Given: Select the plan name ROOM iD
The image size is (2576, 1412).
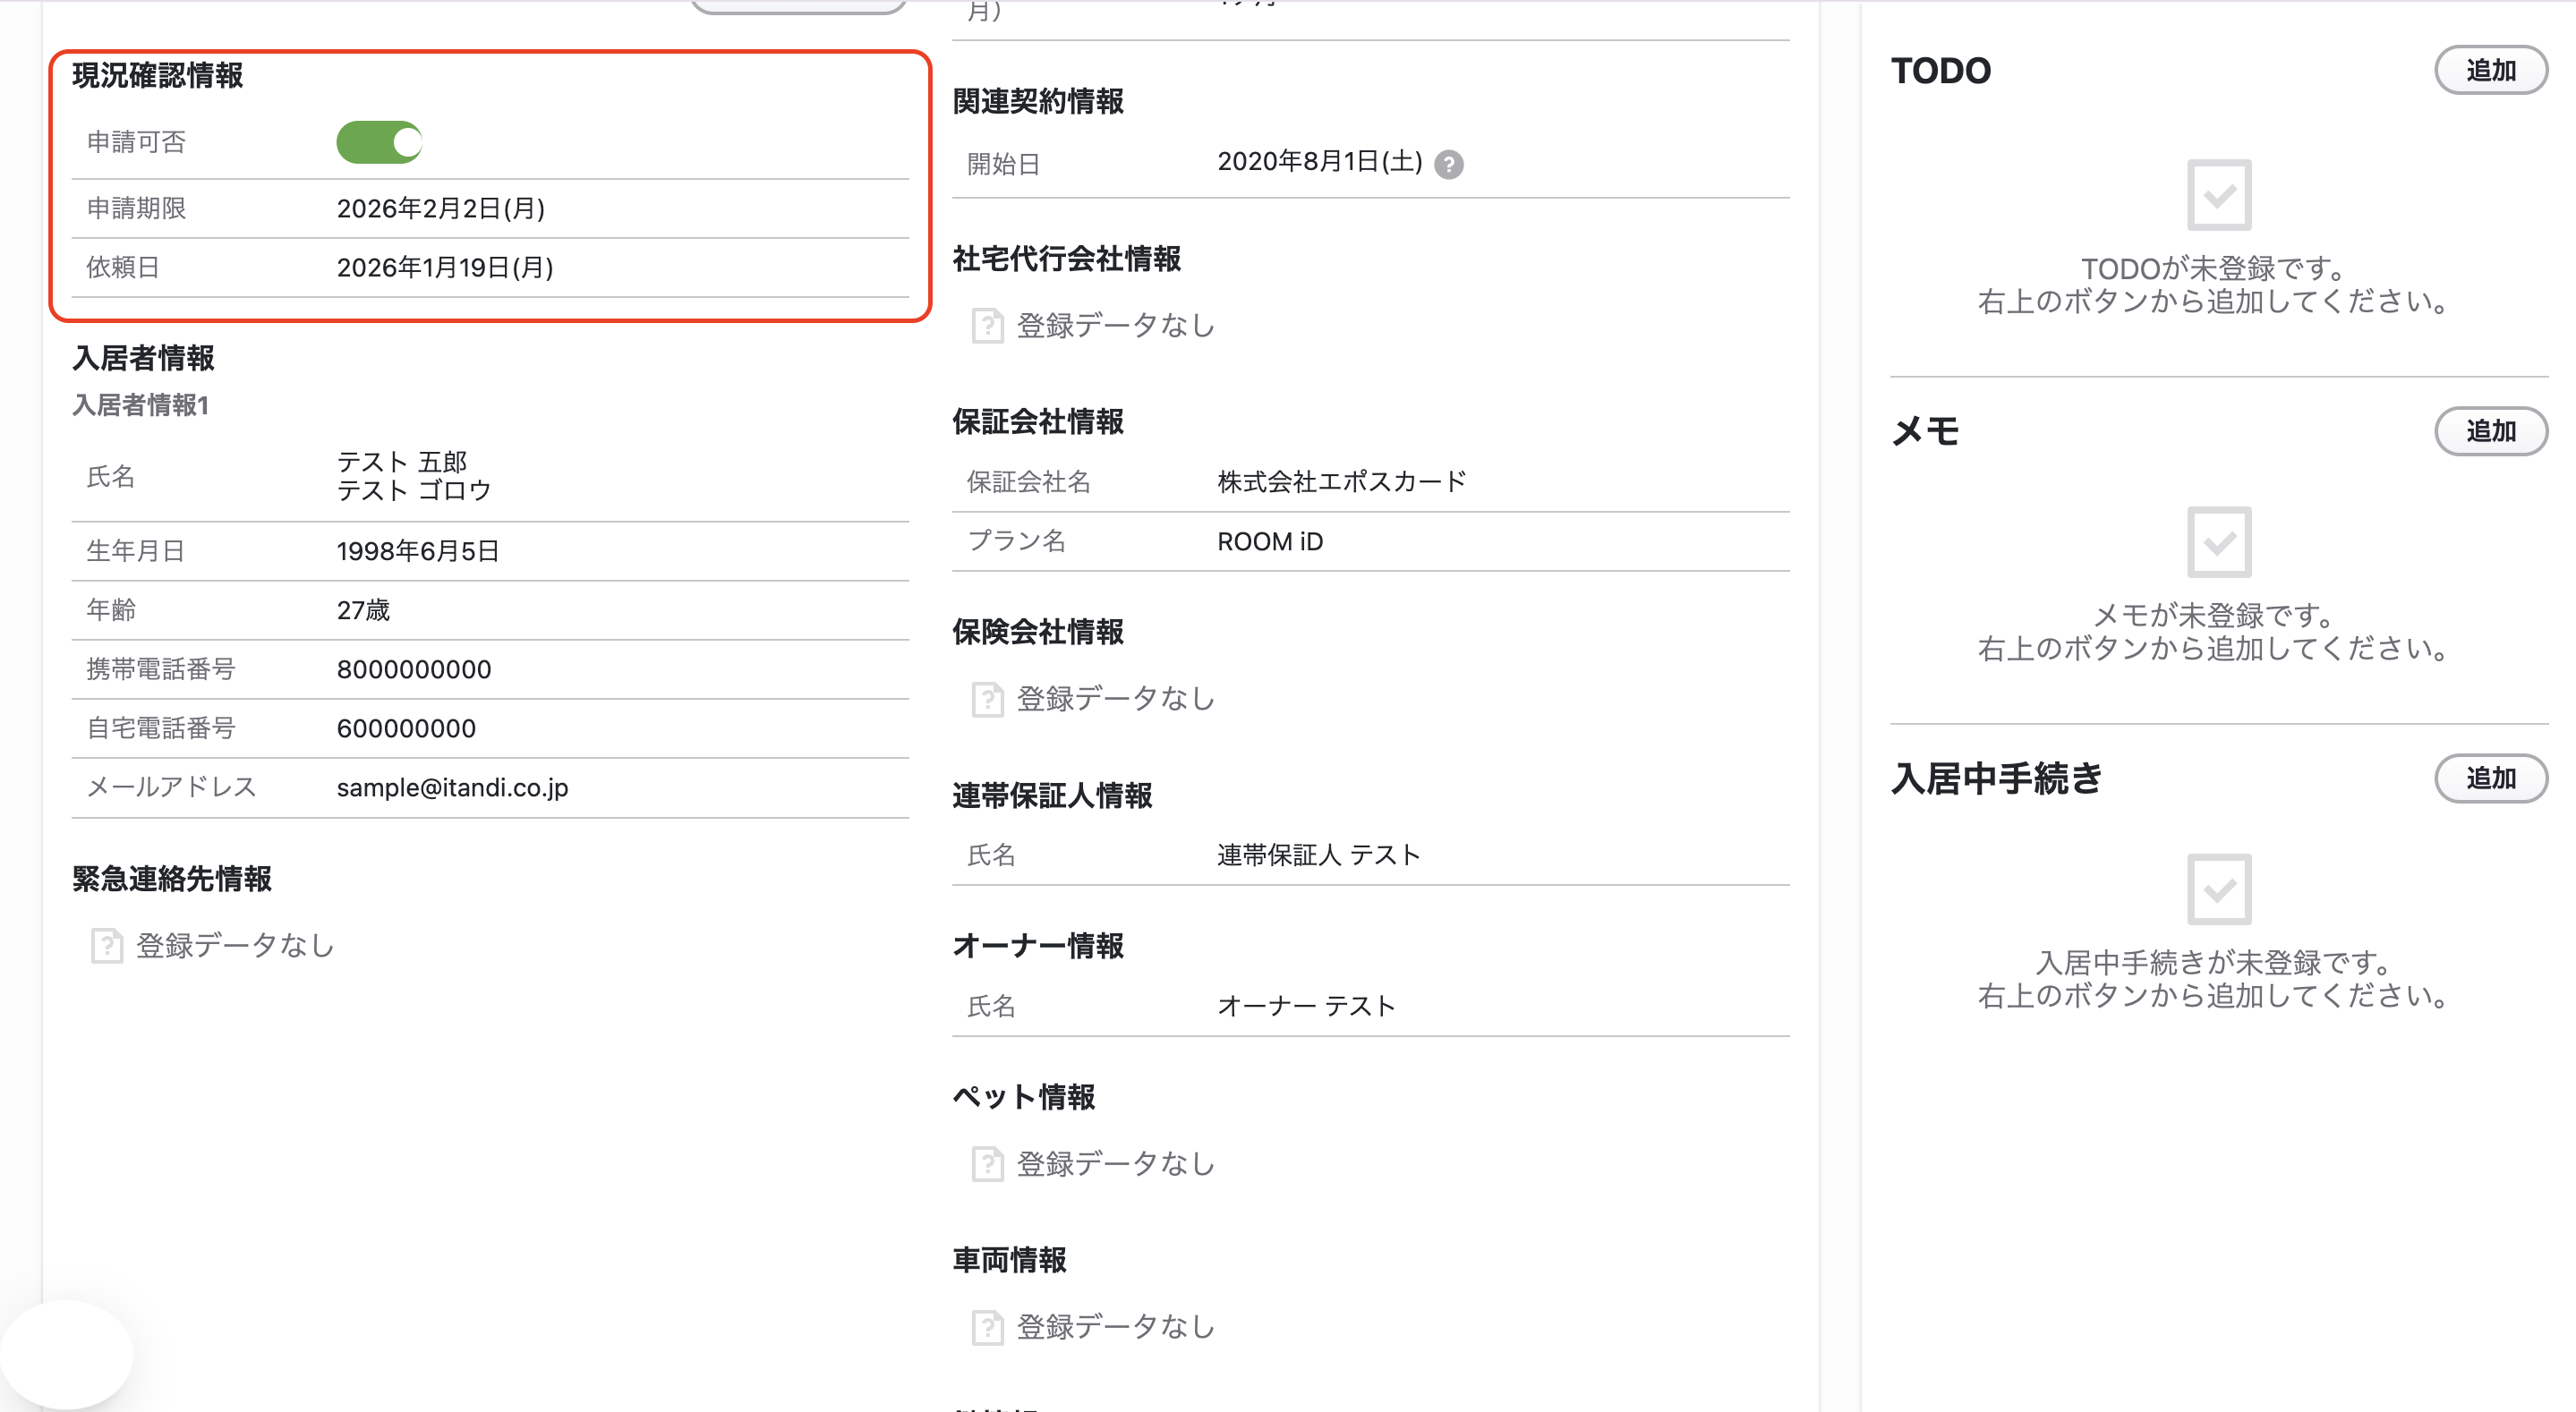Looking at the screenshot, I should [x=1270, y=541].
